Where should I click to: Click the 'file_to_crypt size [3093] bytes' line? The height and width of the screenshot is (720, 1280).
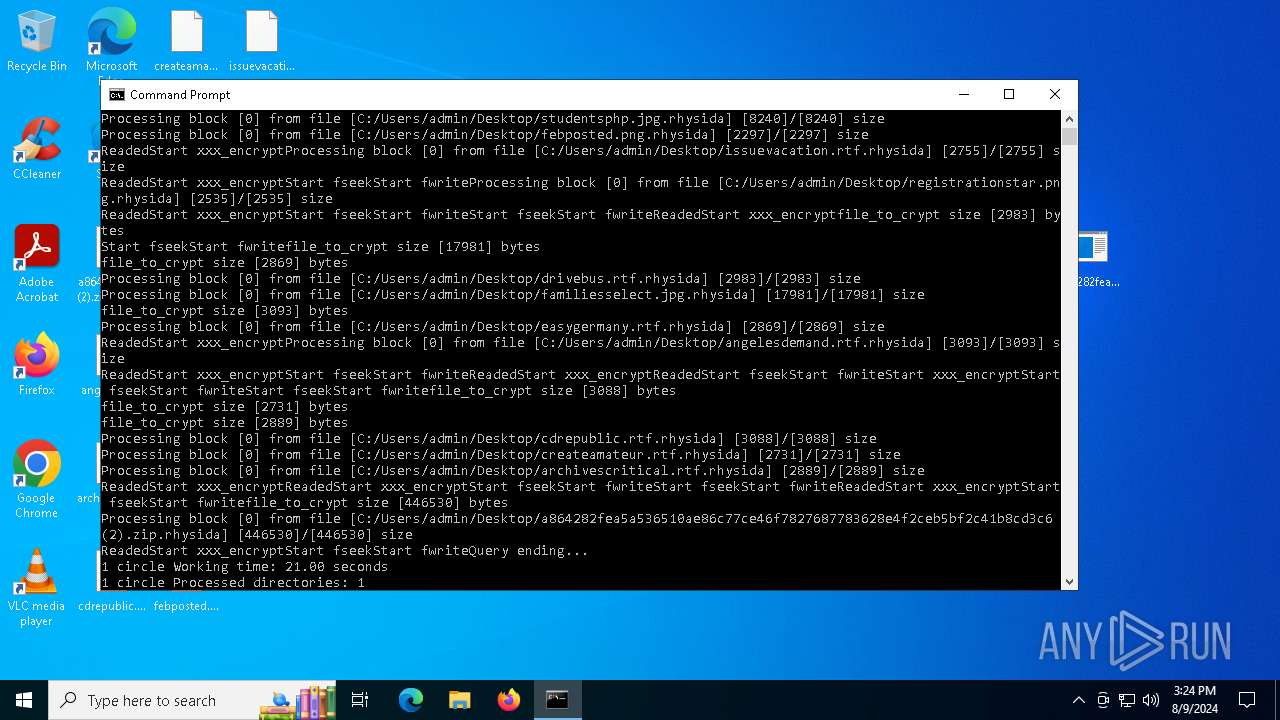(x=225, y=310)
